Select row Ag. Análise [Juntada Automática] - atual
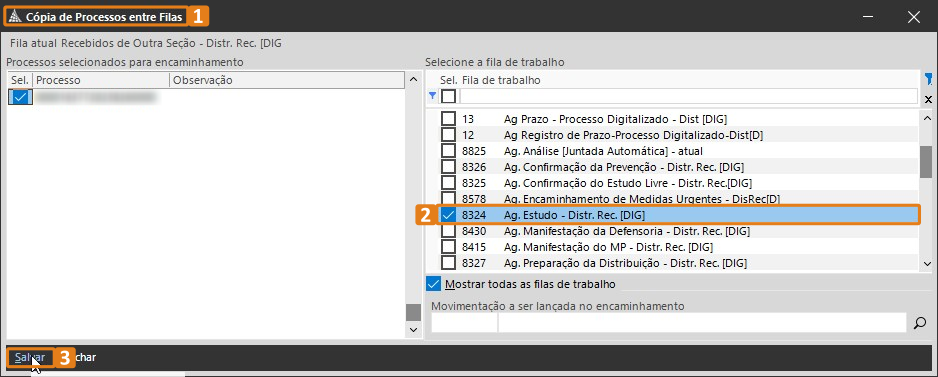The height and width of the screenshot is (377, 938). click(x=604, y=151)
